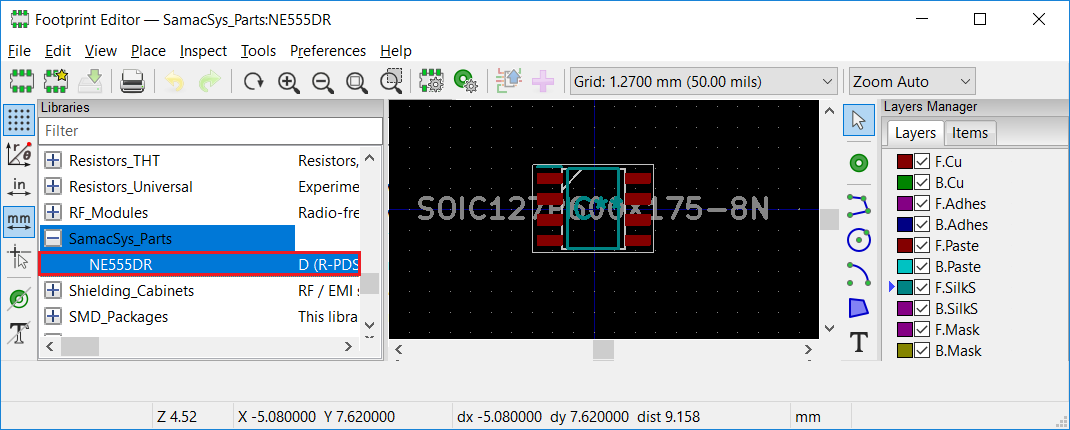Toggle B.Cu layer visibility checkbox

click(922, 183)
